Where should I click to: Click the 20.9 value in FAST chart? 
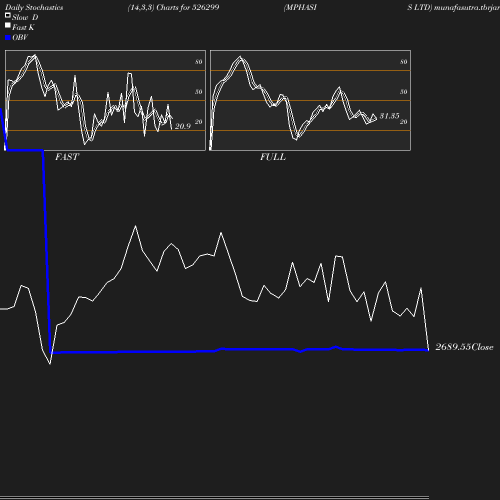click(x=183, y=126)
